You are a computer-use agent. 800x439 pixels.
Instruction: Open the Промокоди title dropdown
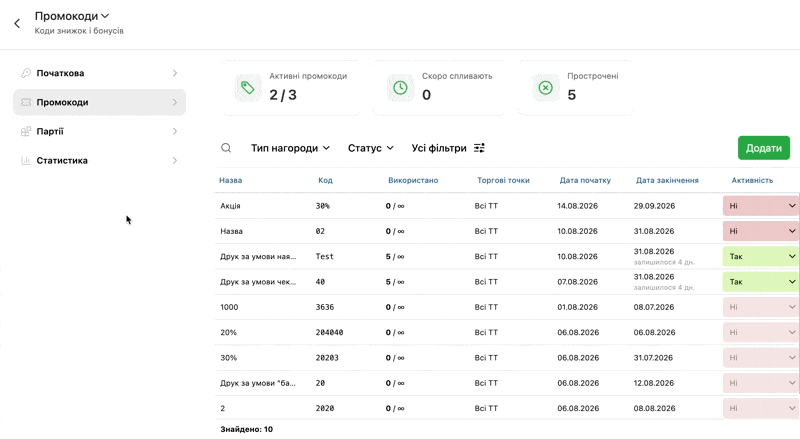[72, 16]
